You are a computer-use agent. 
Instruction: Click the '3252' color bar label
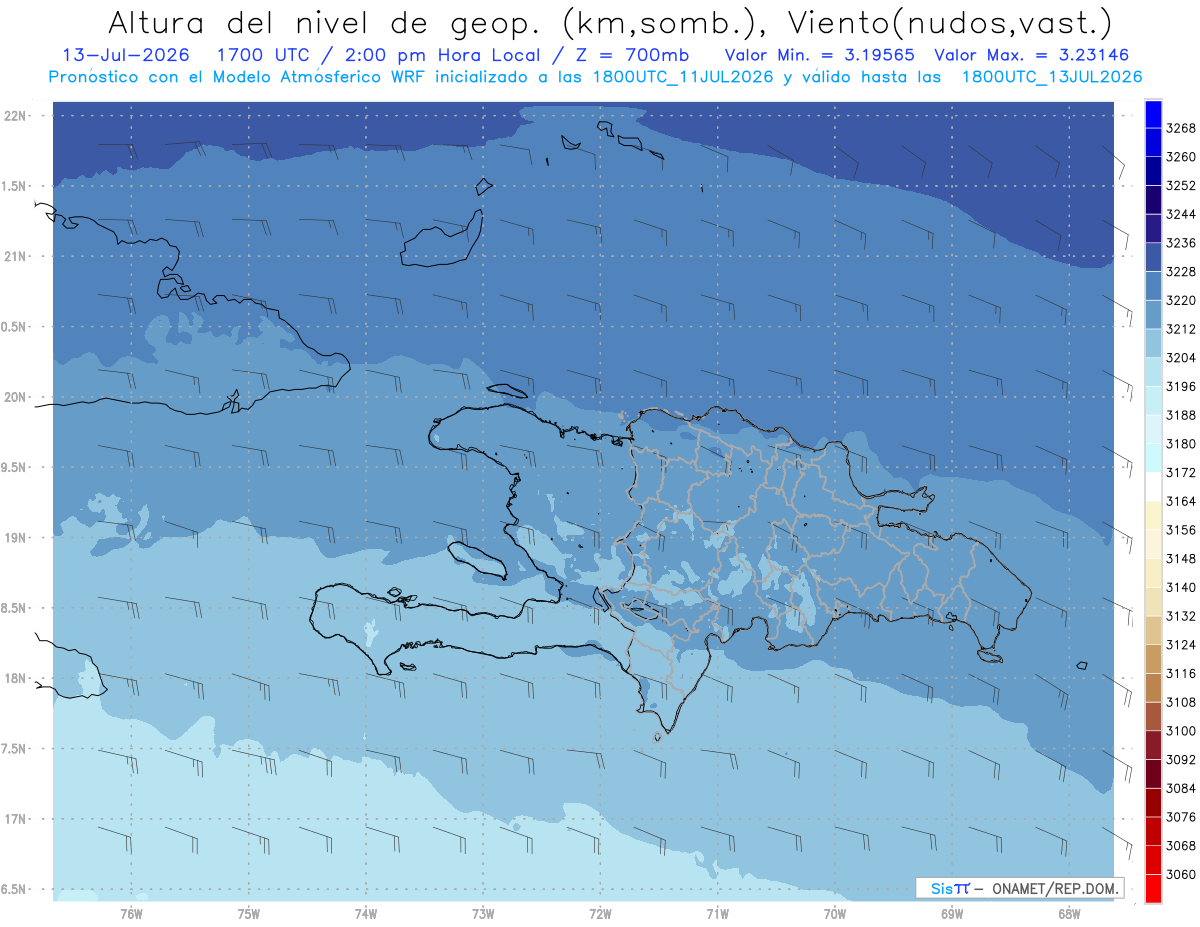tap(1181, 186)
